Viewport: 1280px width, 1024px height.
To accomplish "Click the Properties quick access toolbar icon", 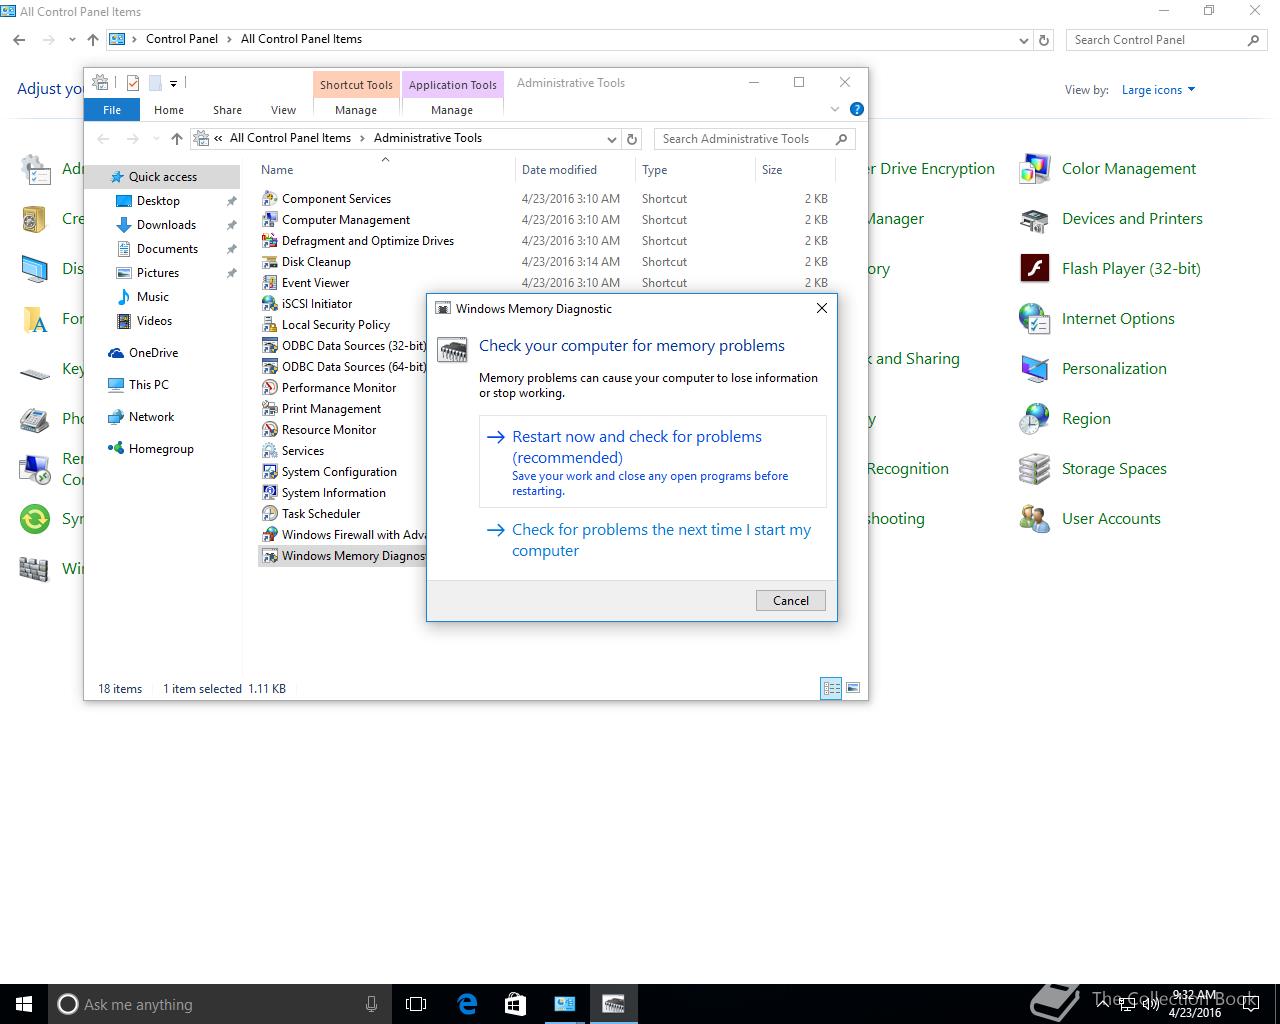I will 132,83.
